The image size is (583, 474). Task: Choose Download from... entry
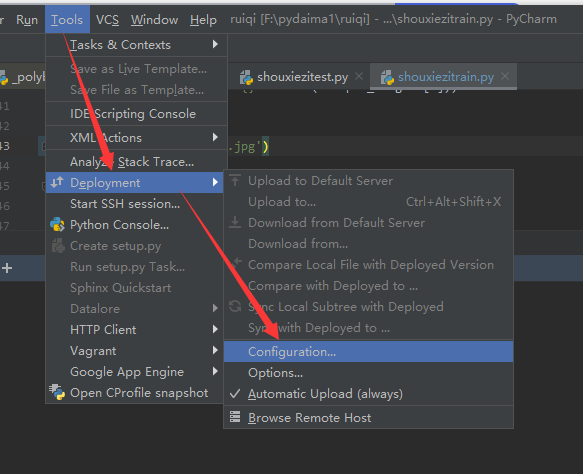(x=368, y=244)
